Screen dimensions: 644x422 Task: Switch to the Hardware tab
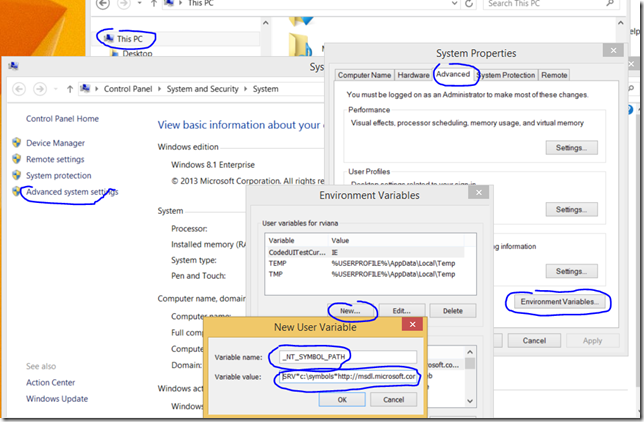pos(413,75)
